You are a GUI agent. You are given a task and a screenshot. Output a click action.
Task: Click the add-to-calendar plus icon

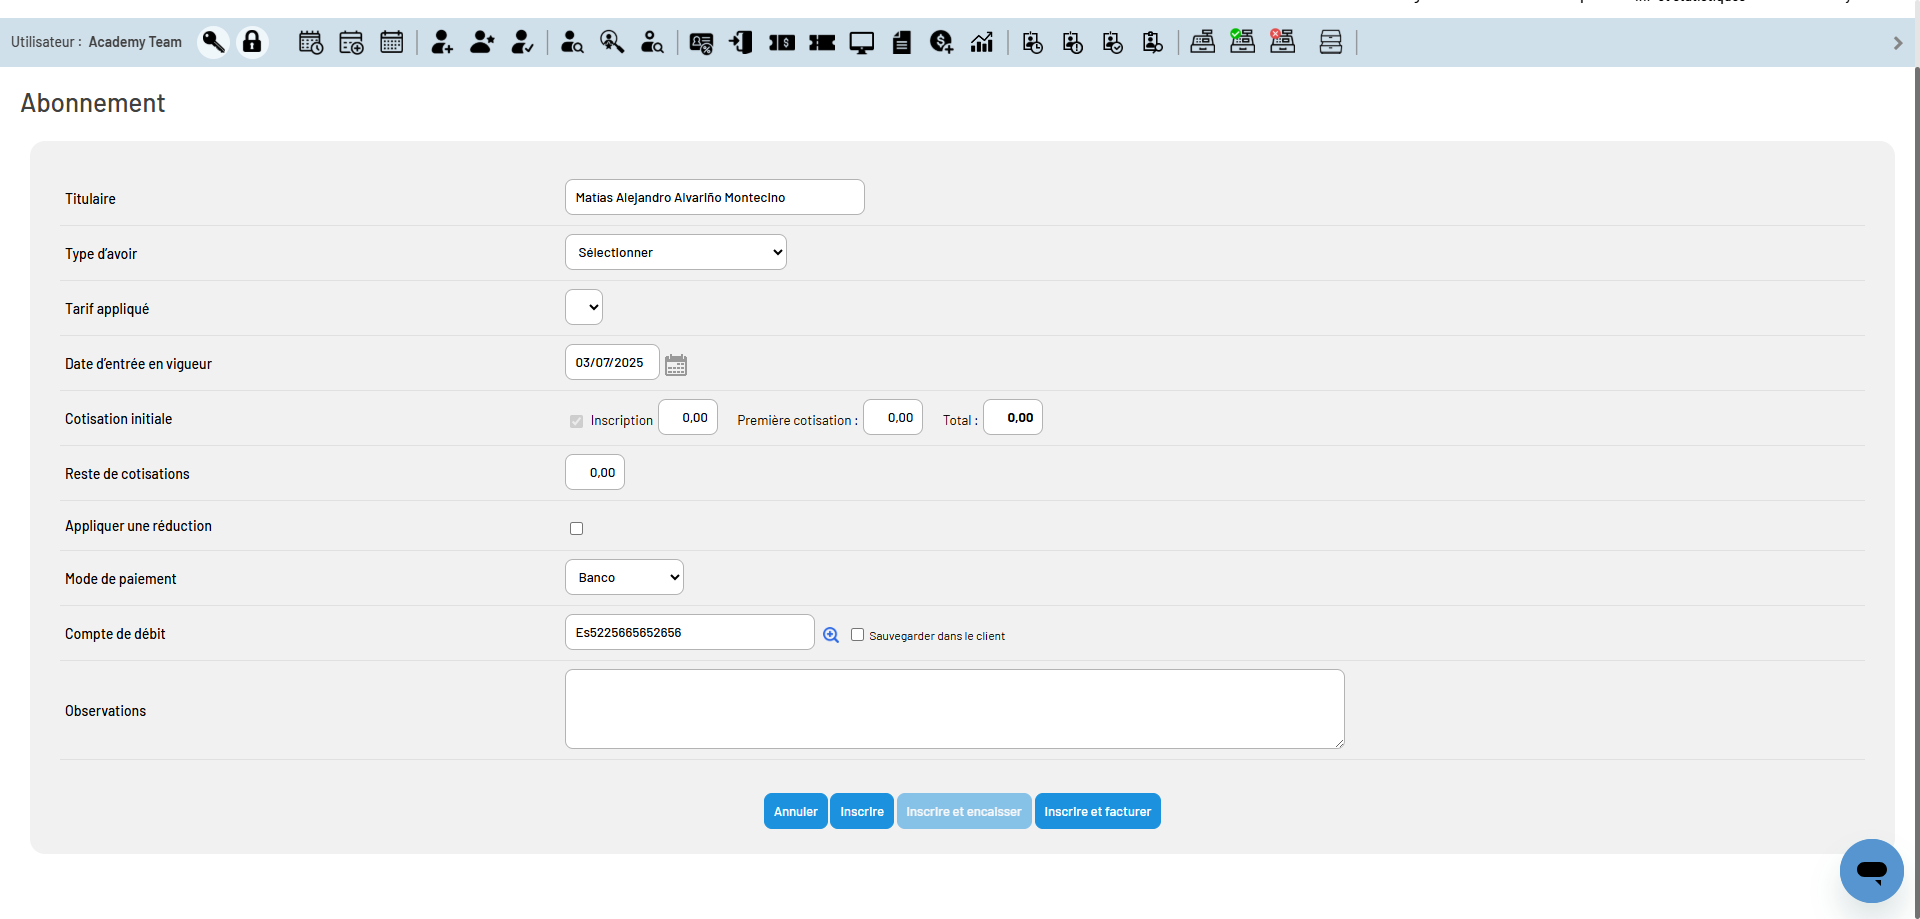[351, 42]
